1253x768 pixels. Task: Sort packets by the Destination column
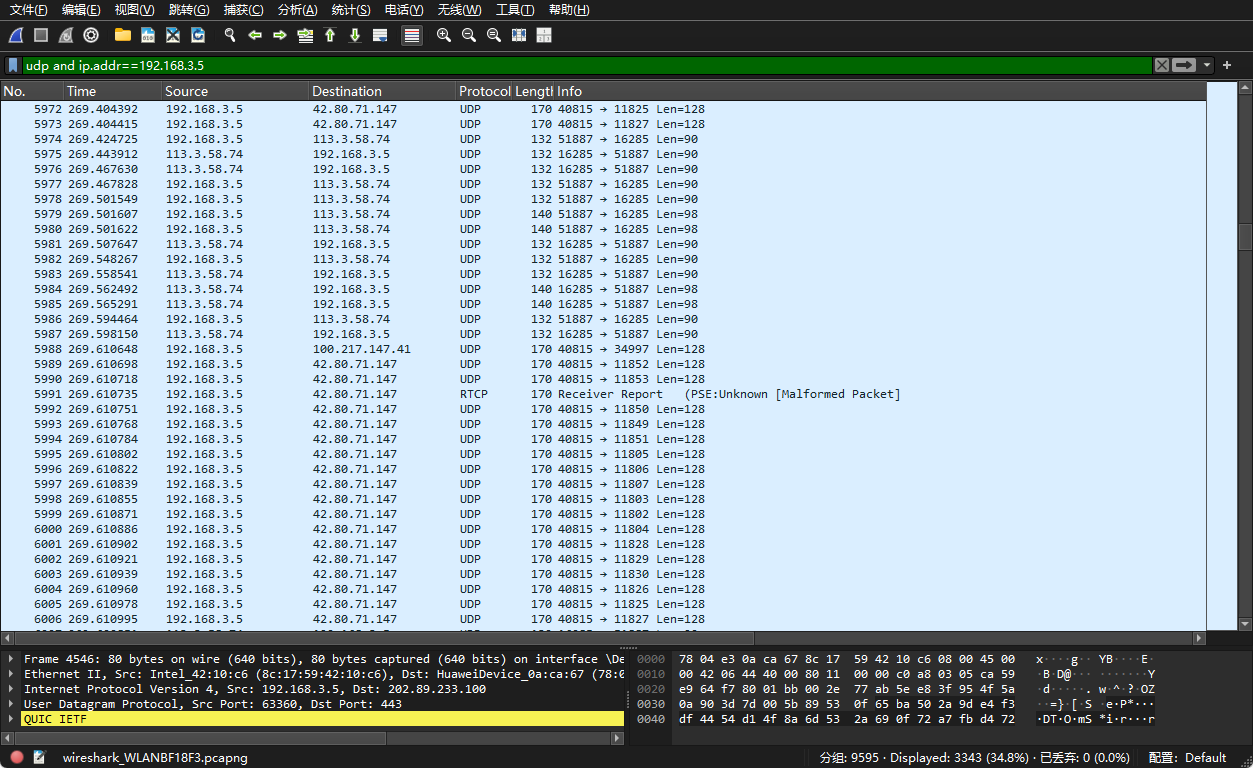point(382,91)
